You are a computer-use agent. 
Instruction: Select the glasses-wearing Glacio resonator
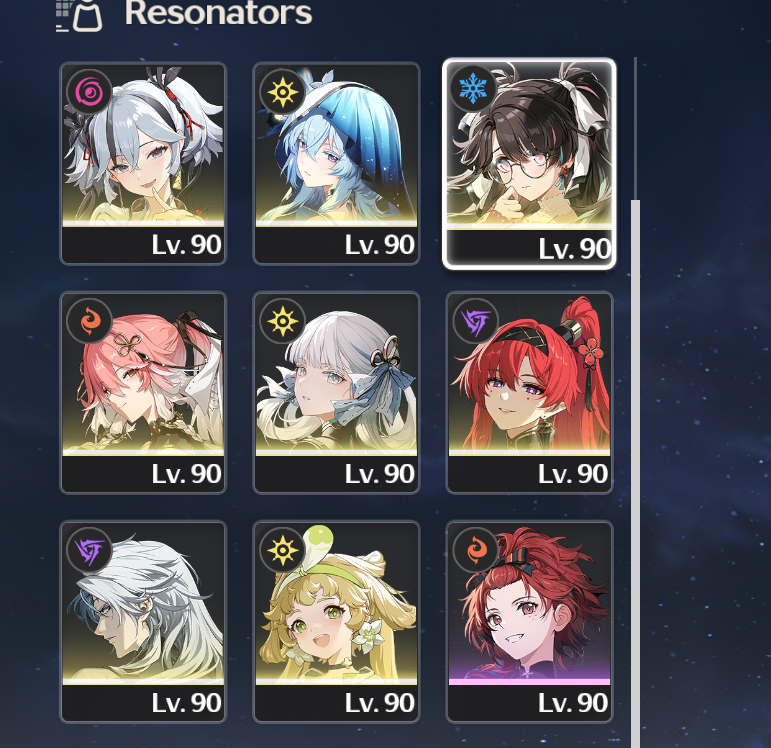click(x=529, y=163)
